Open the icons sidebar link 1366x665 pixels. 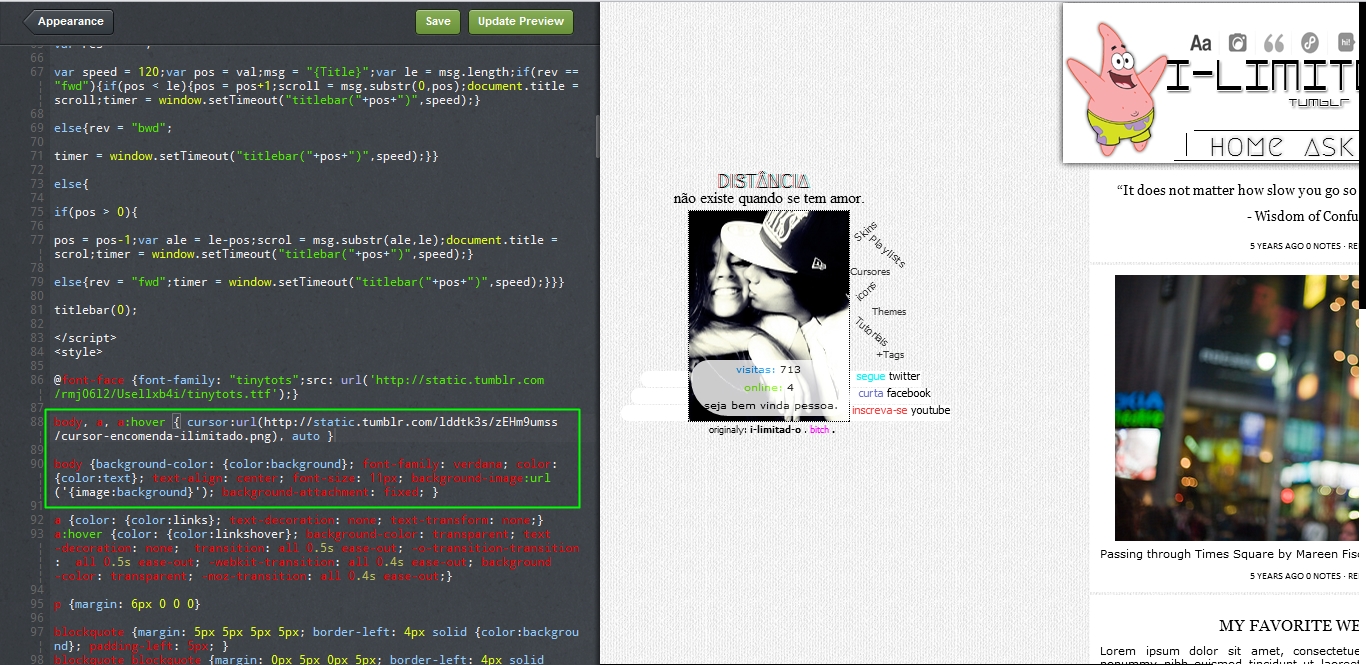tap(866, 292)
